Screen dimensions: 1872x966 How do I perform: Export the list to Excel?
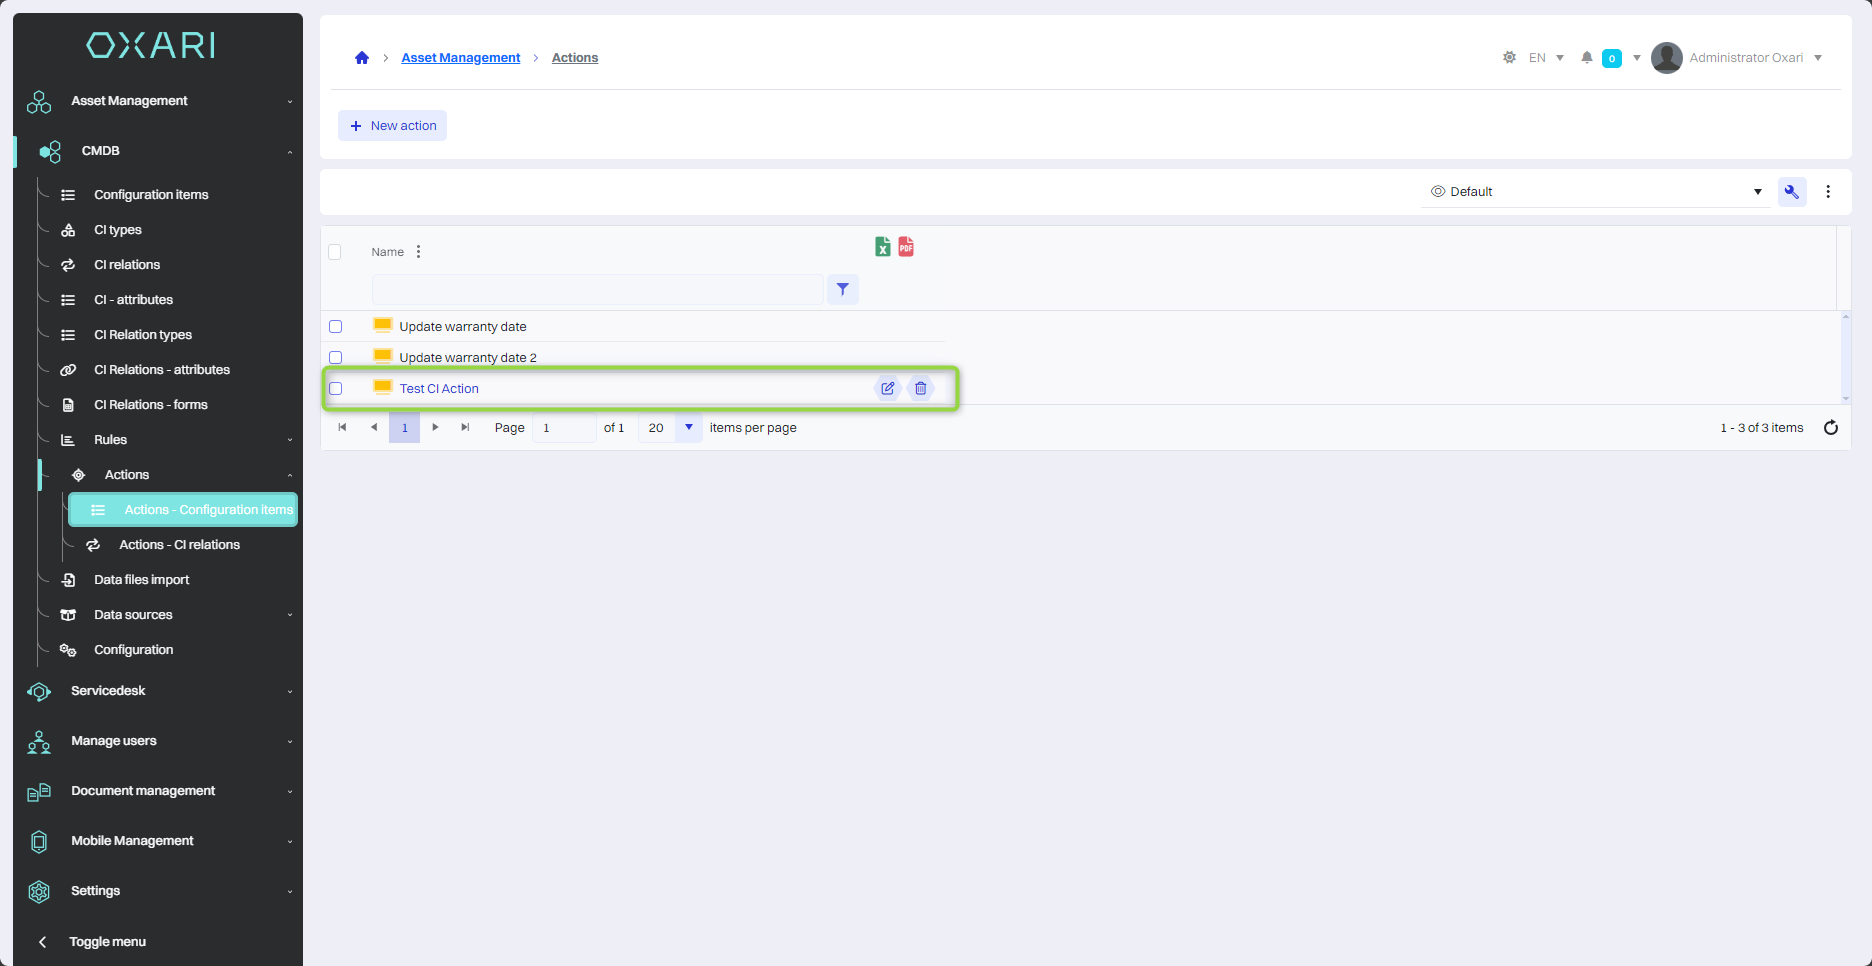(882, 247)
